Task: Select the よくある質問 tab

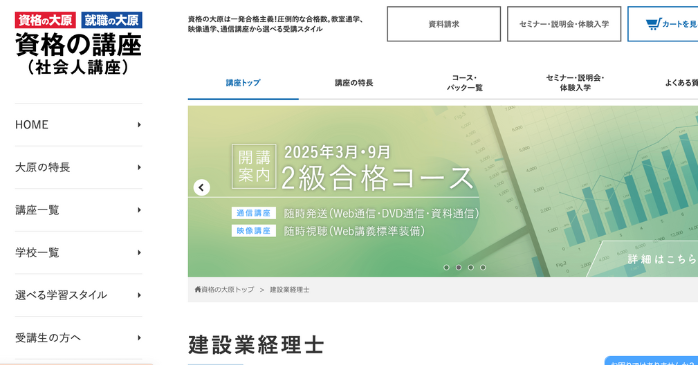Action: [x=681, y=83]
